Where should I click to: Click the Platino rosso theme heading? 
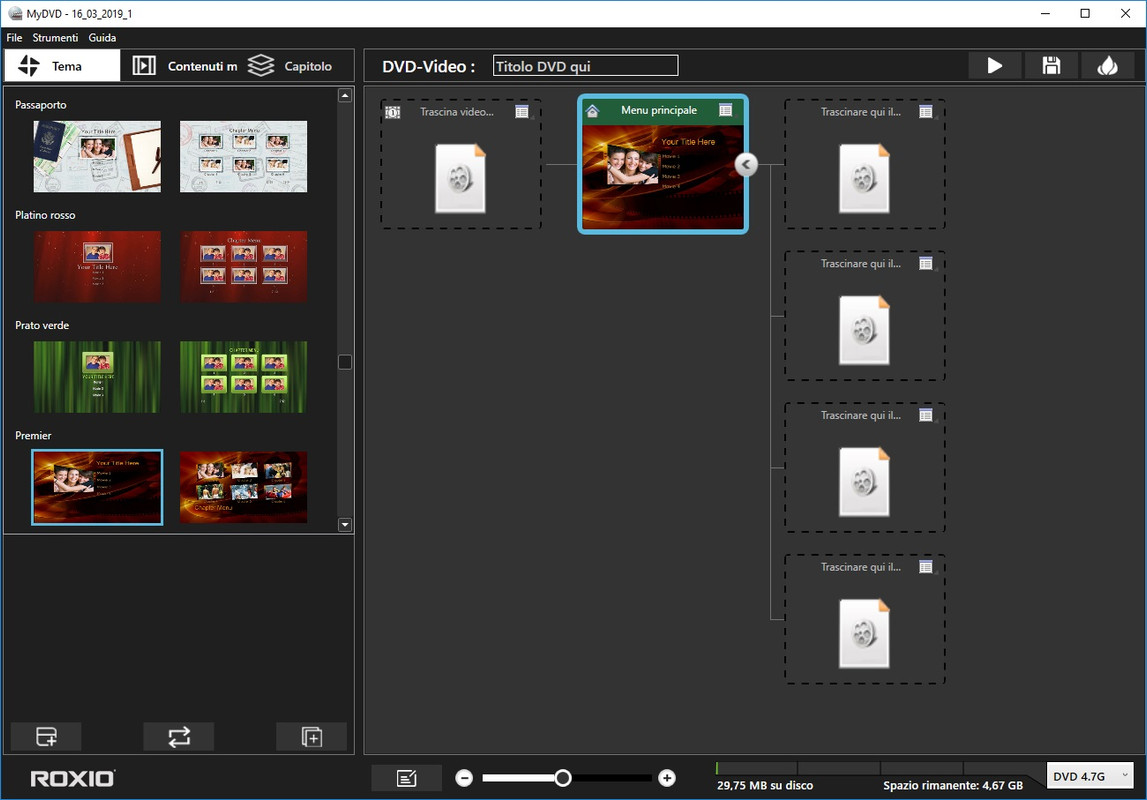tap(45, 215)
